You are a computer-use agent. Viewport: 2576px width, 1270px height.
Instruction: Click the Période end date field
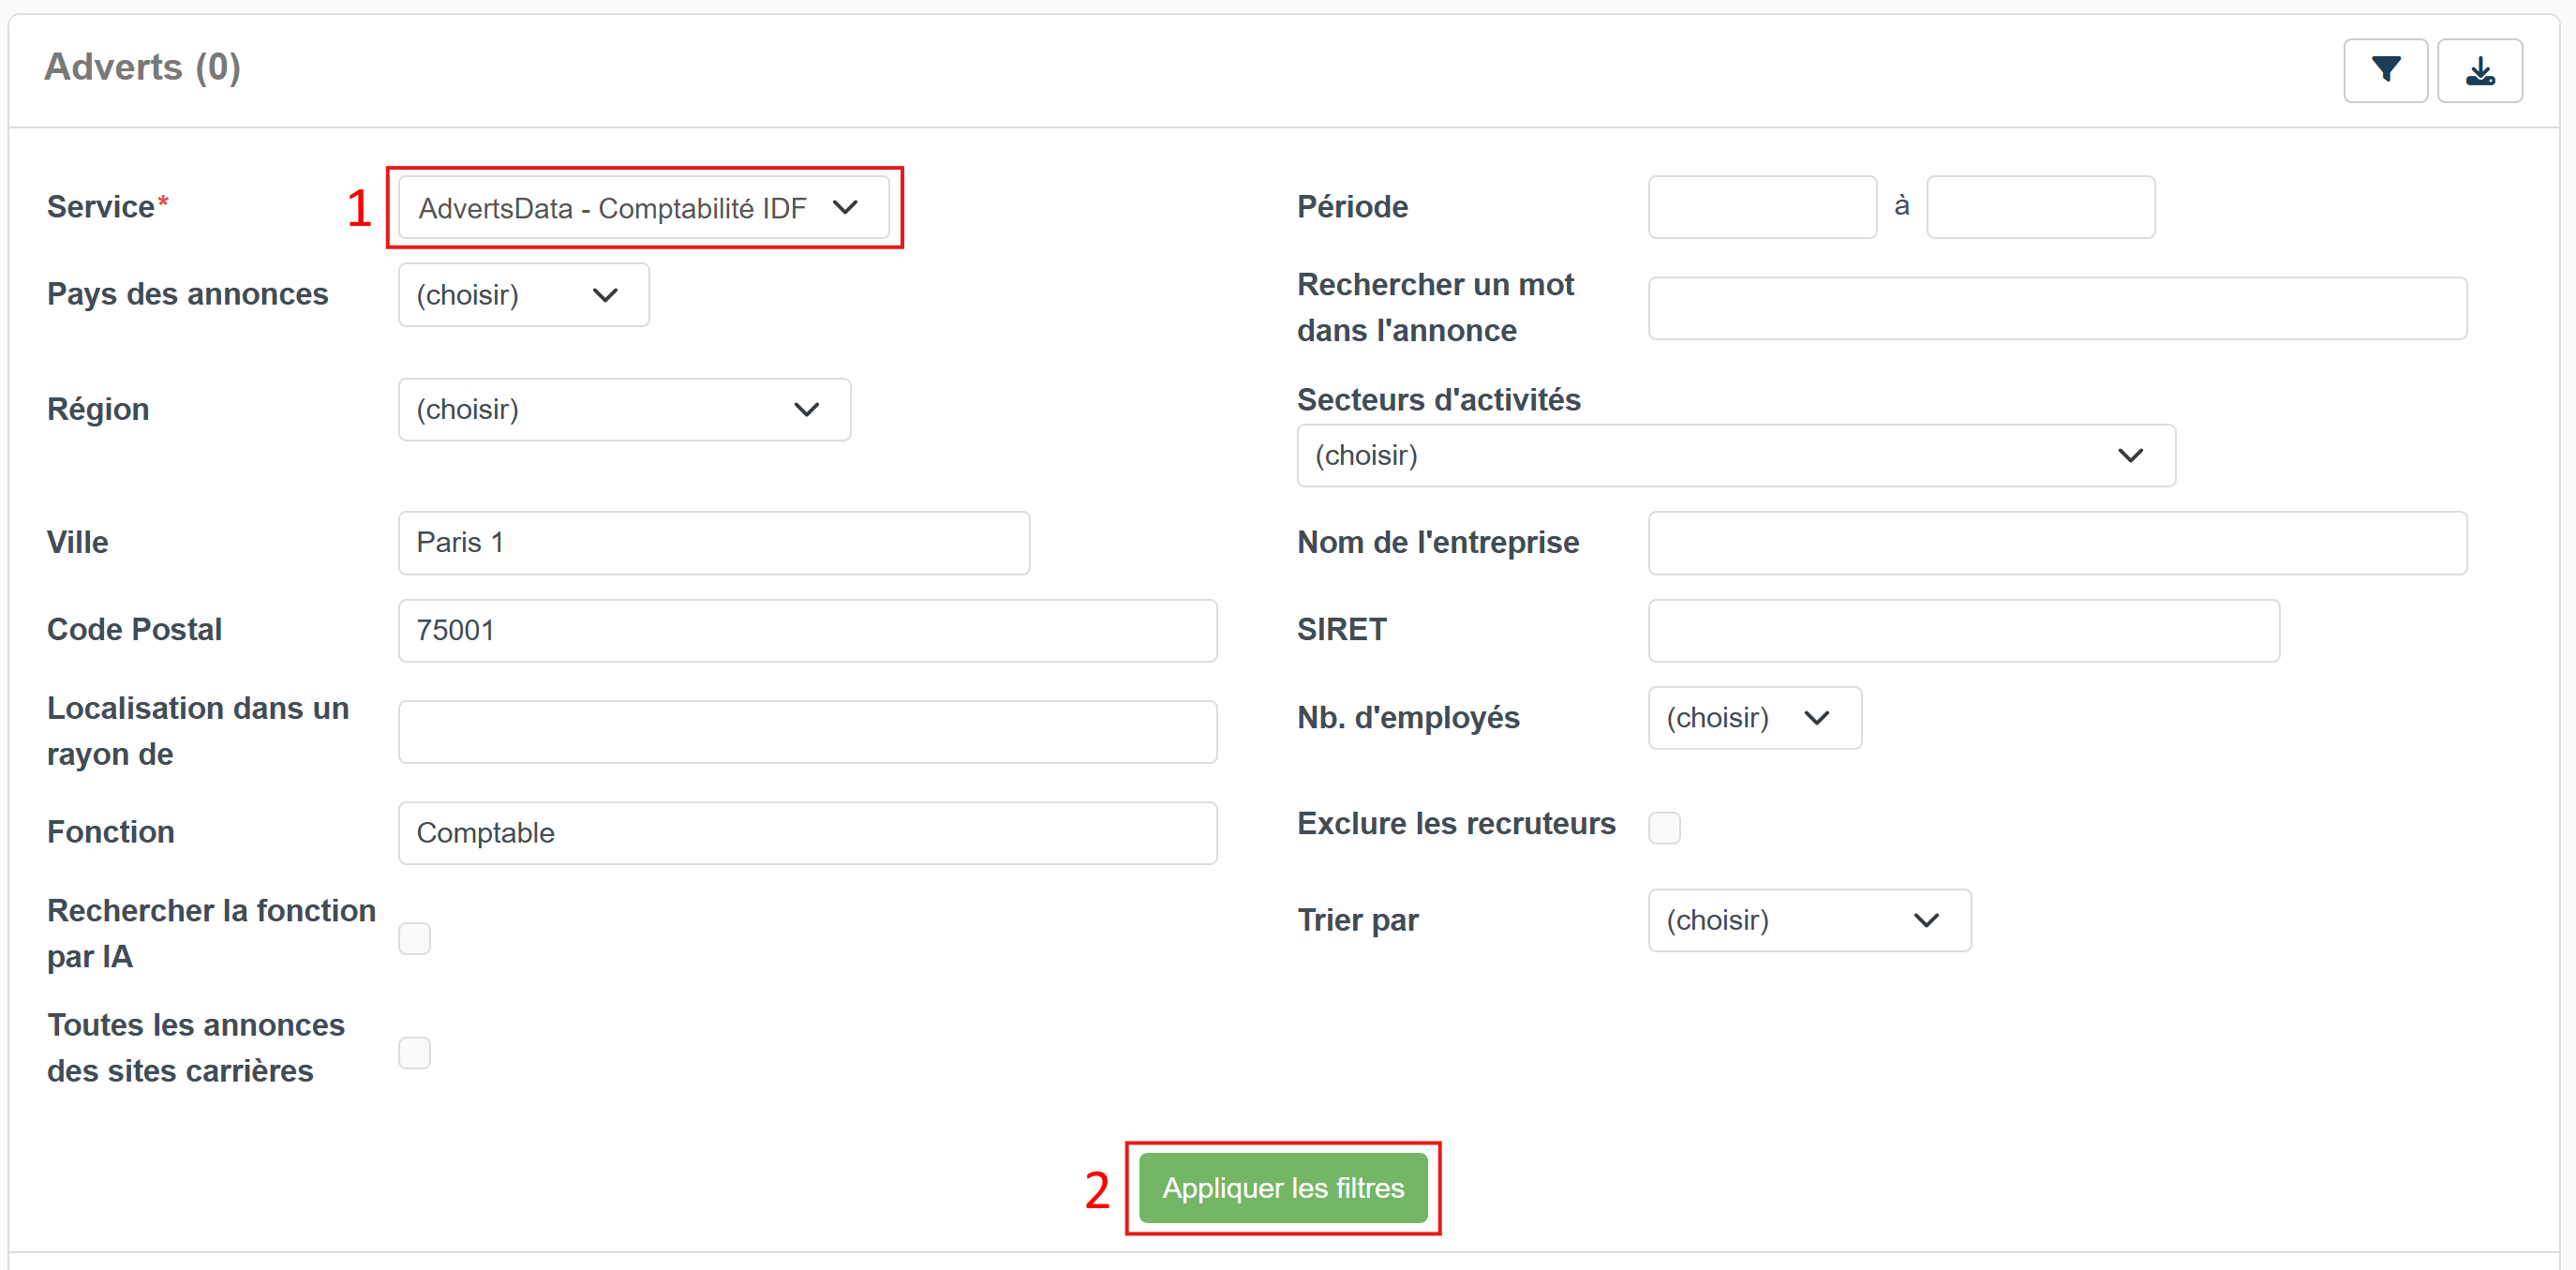click(2040, 207)
